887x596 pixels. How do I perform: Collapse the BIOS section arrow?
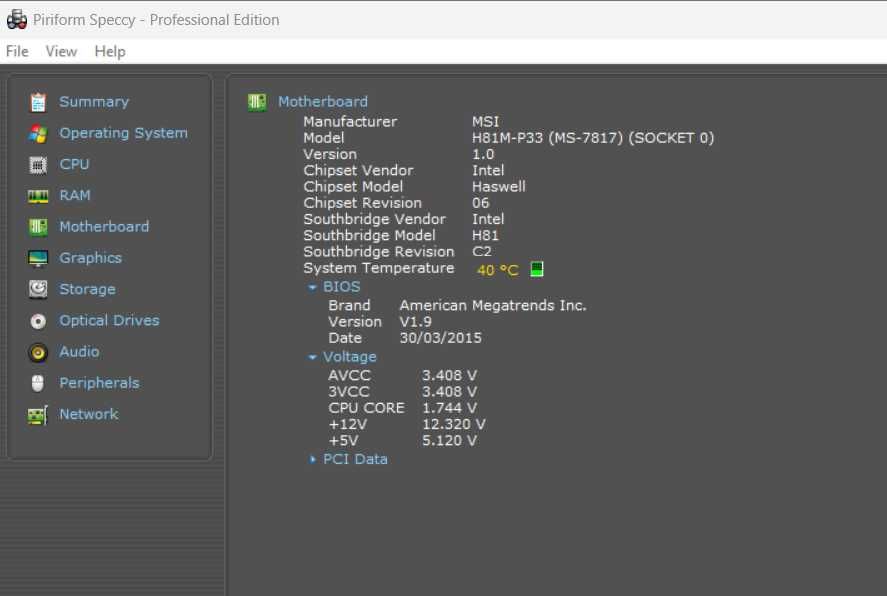tap(312, 287)
